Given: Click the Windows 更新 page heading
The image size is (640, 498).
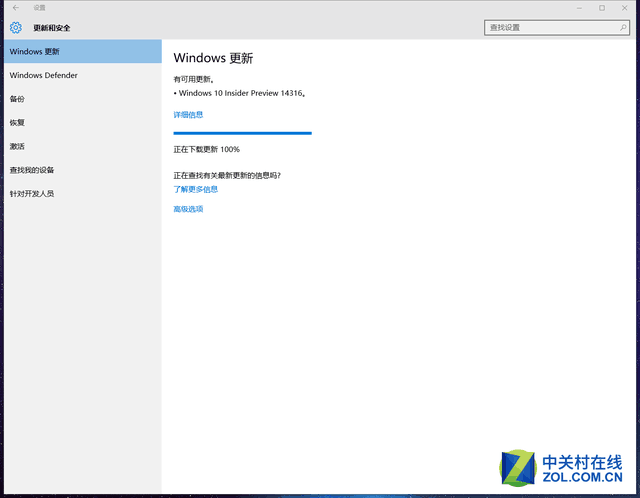Looking at the screenshot, I should 213,58.
